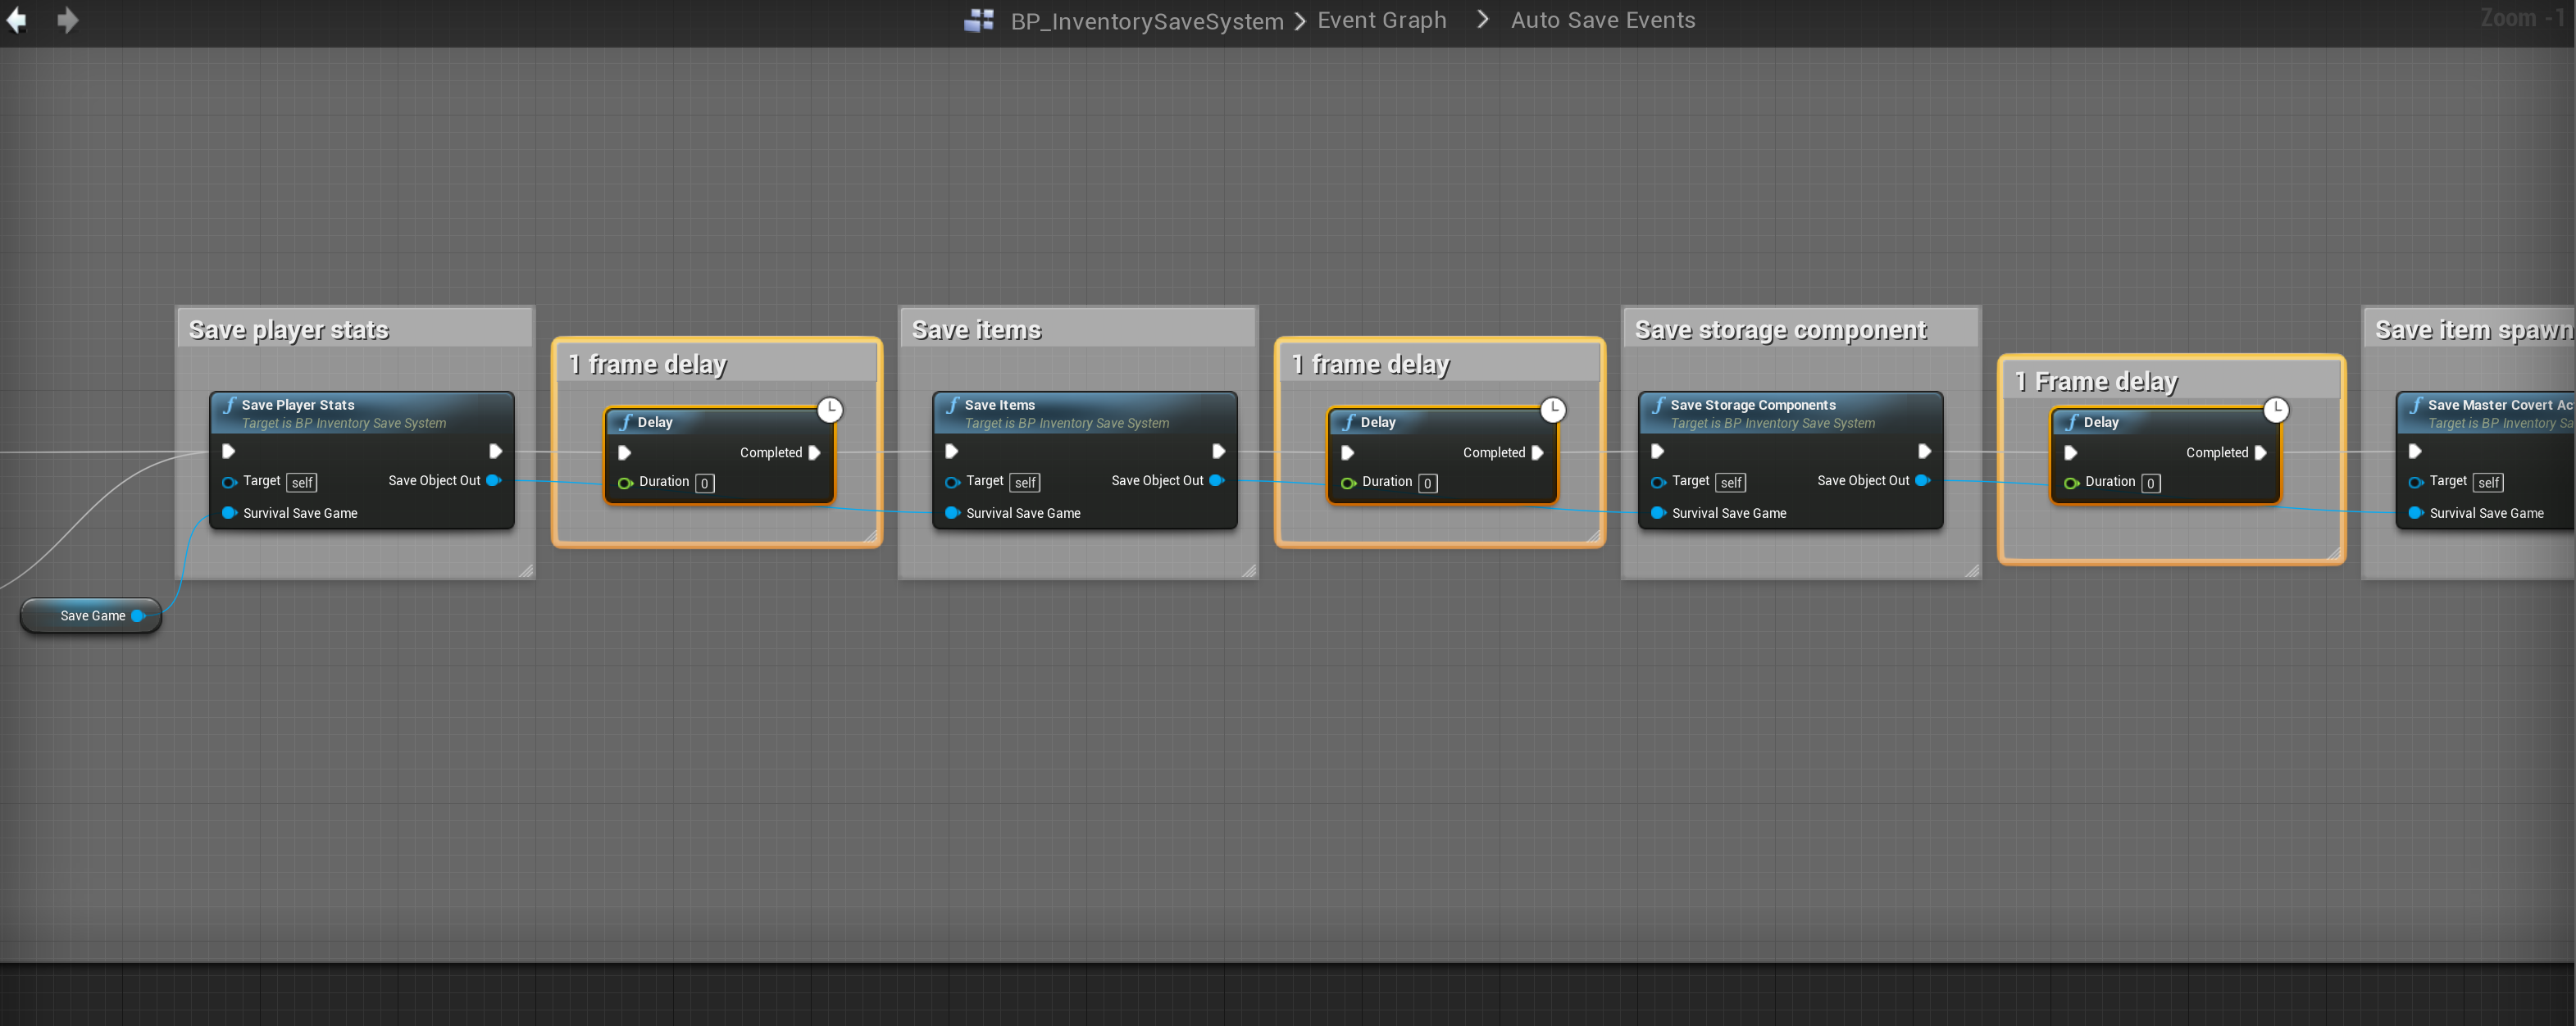This screenshot has width=2576, height=1026.
Task: Go to Event Graph breadcrumb
Action: pyautogui.click(x=1381, y=20)
